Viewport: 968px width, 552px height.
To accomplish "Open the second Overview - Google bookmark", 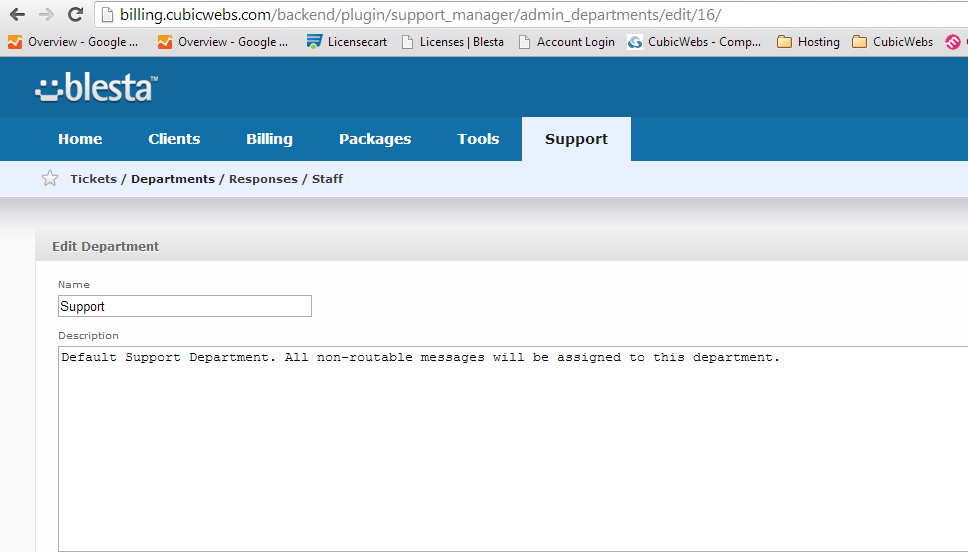I will coord(223,42).
